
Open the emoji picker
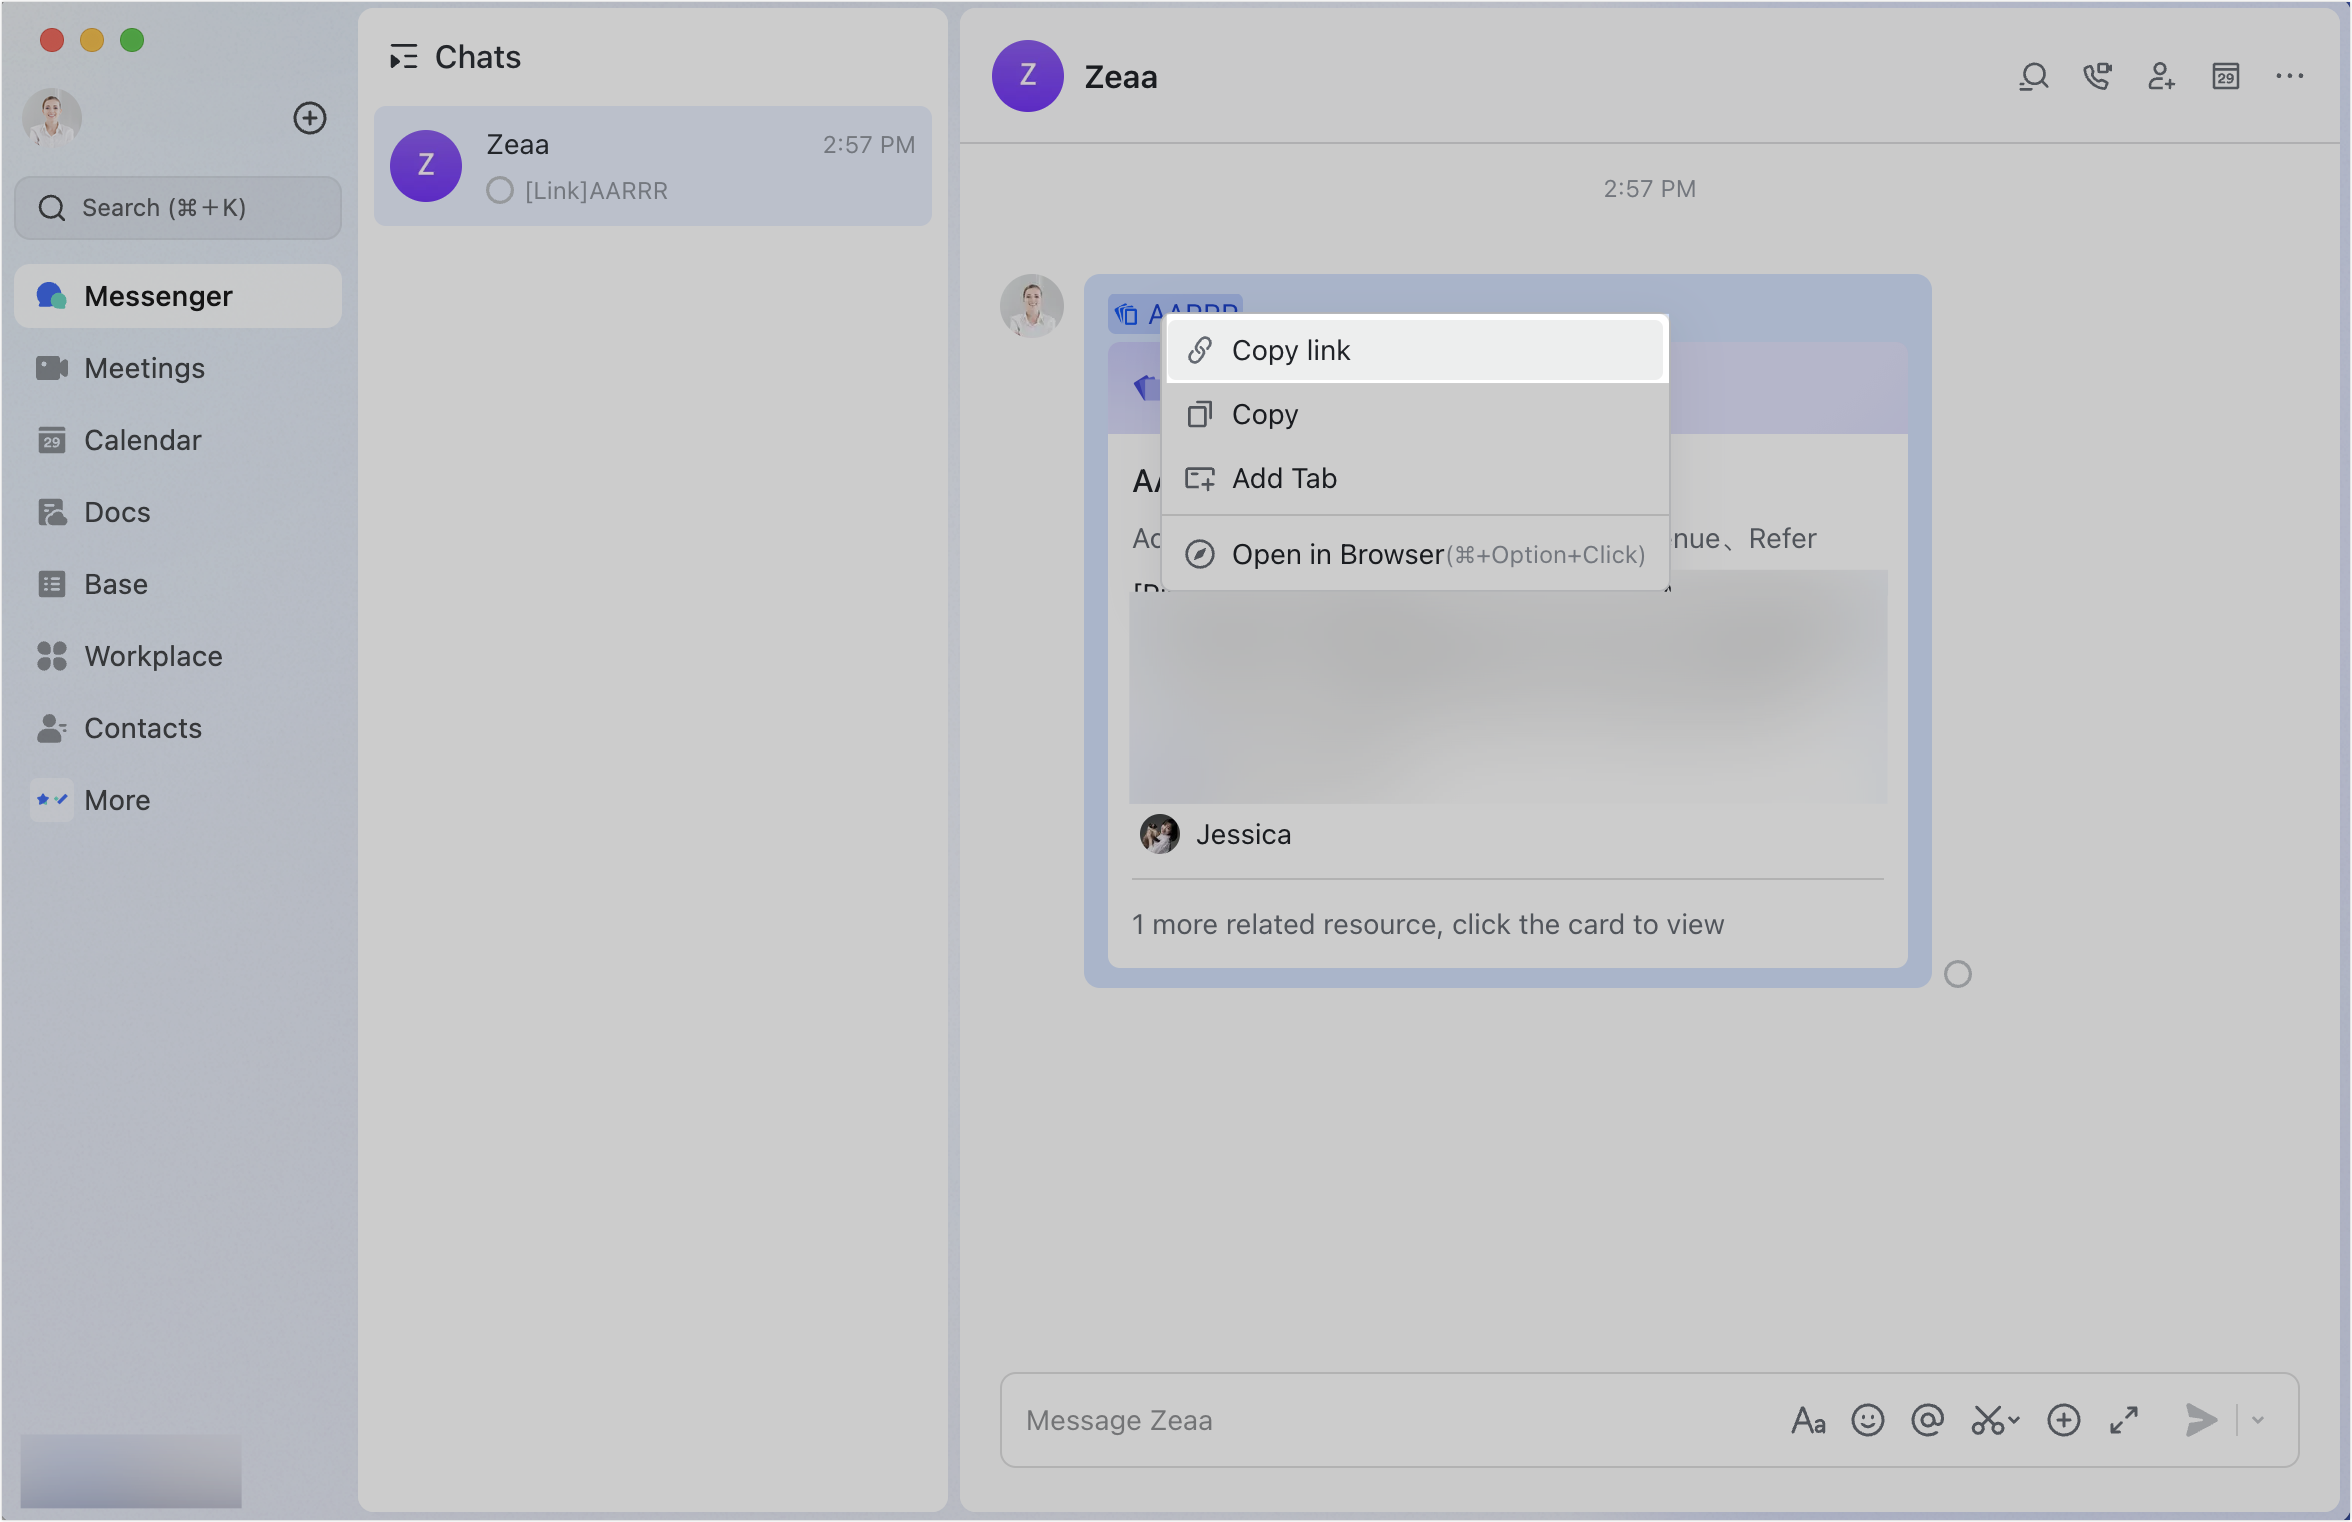tap(1867, 1420)
